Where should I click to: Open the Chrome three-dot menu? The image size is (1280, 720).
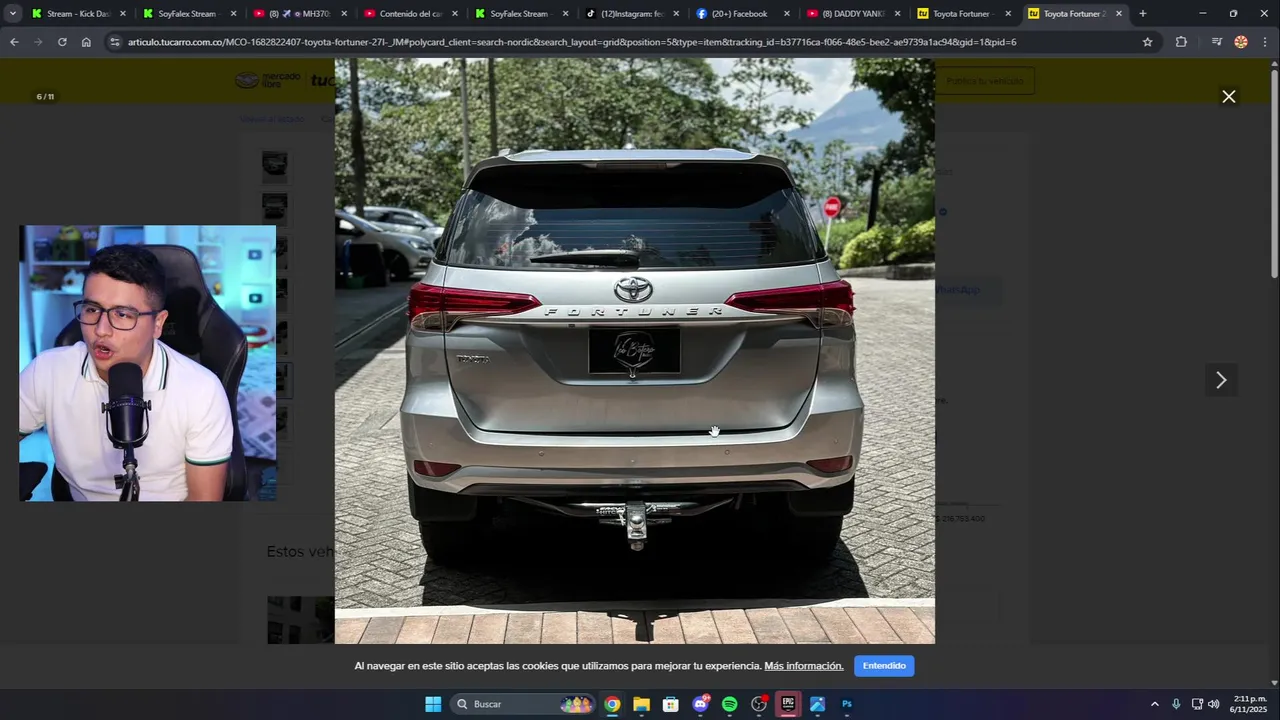click(x=1265, y=42)
